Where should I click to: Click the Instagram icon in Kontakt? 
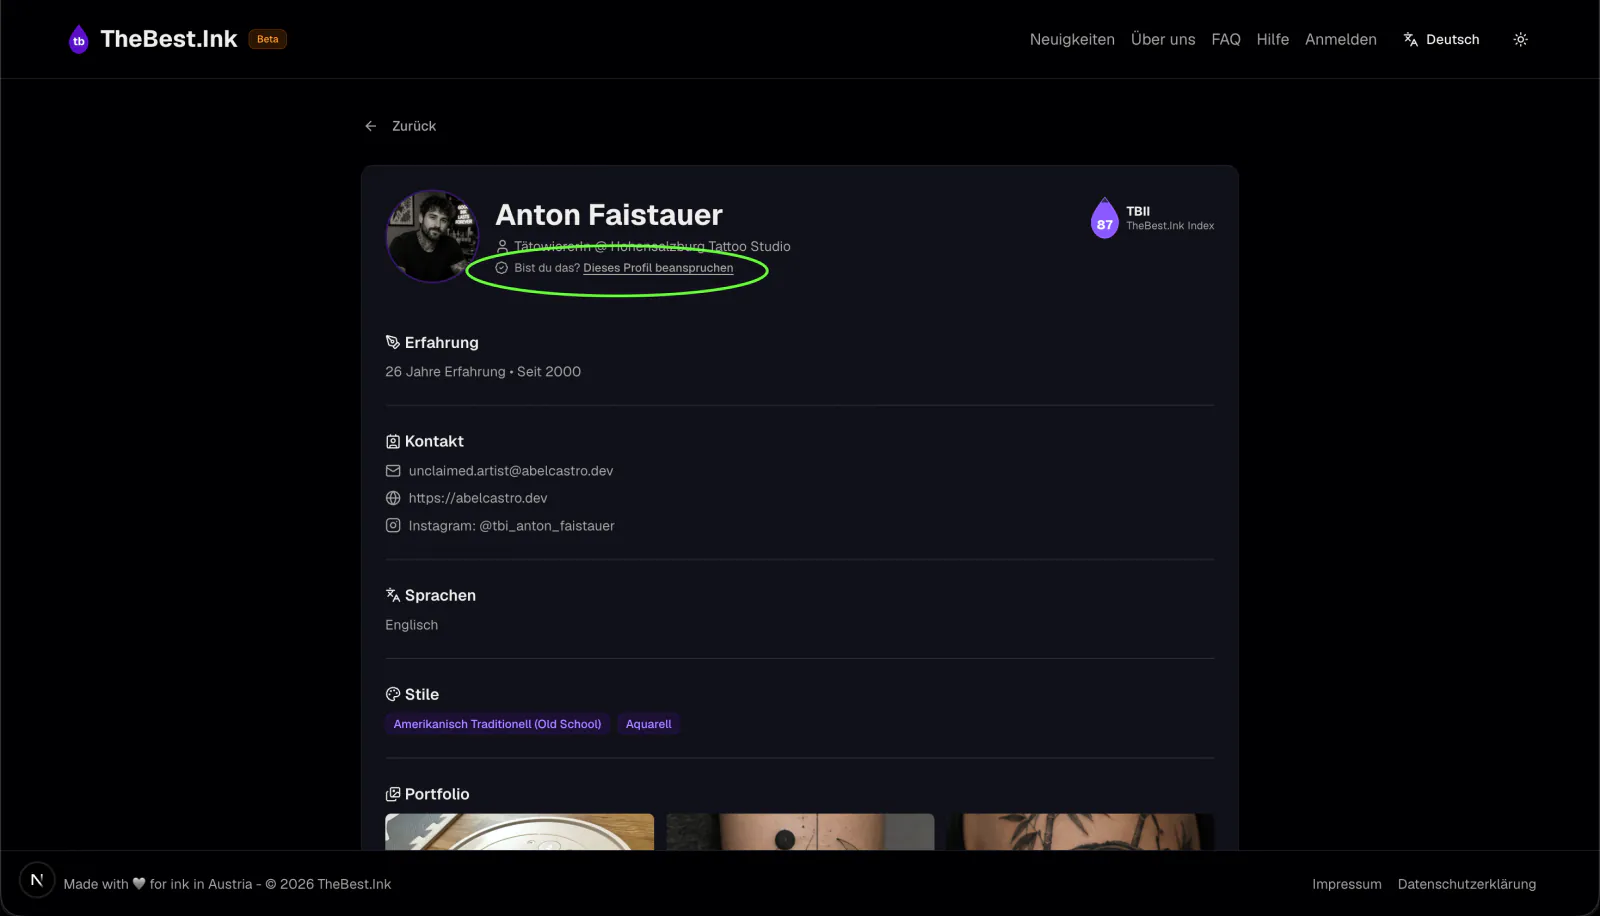point(393,526)
